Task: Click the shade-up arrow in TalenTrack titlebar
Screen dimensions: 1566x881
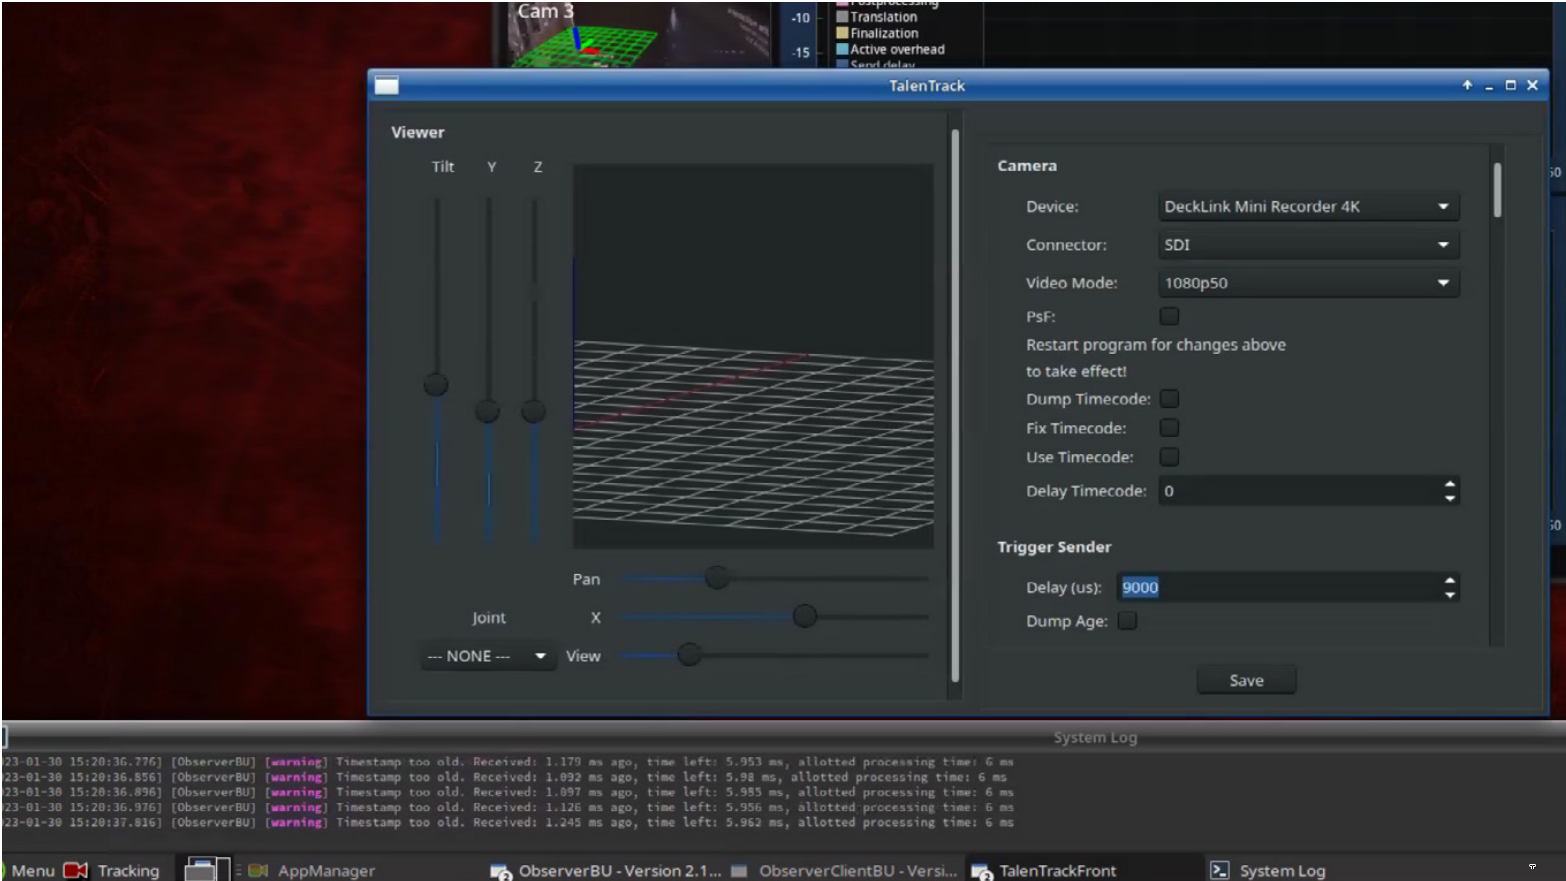Action: point(1467,86)
